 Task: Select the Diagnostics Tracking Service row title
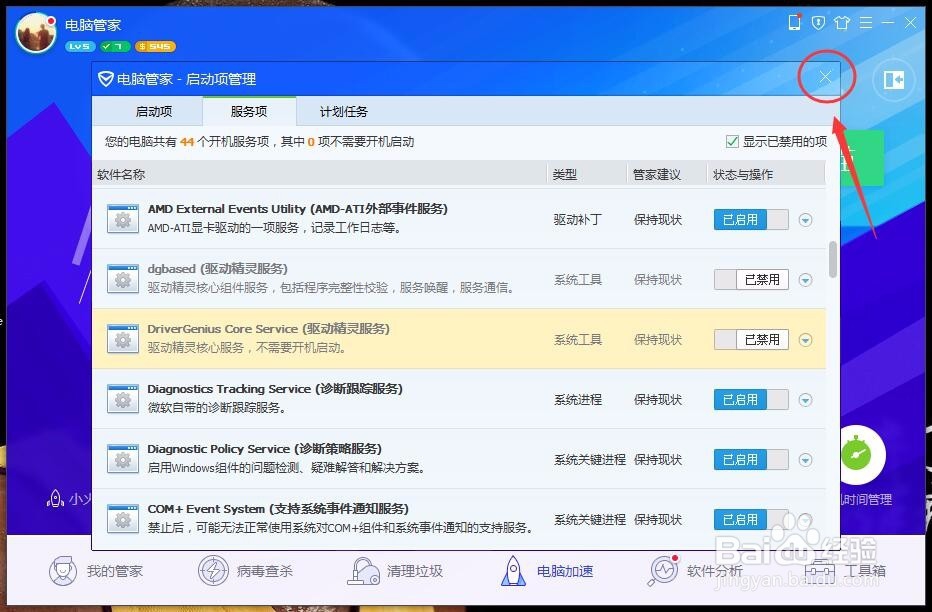275,389
